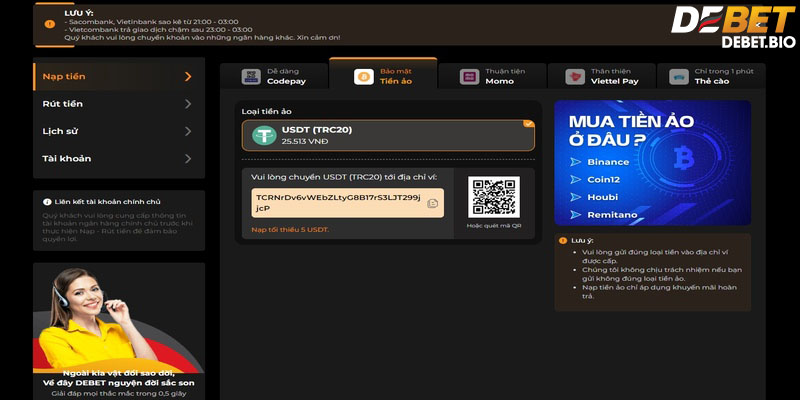Expand the Rút tiền chevron arrow
Viewport: 800px width, 400px height.
(x=188, y=104)
